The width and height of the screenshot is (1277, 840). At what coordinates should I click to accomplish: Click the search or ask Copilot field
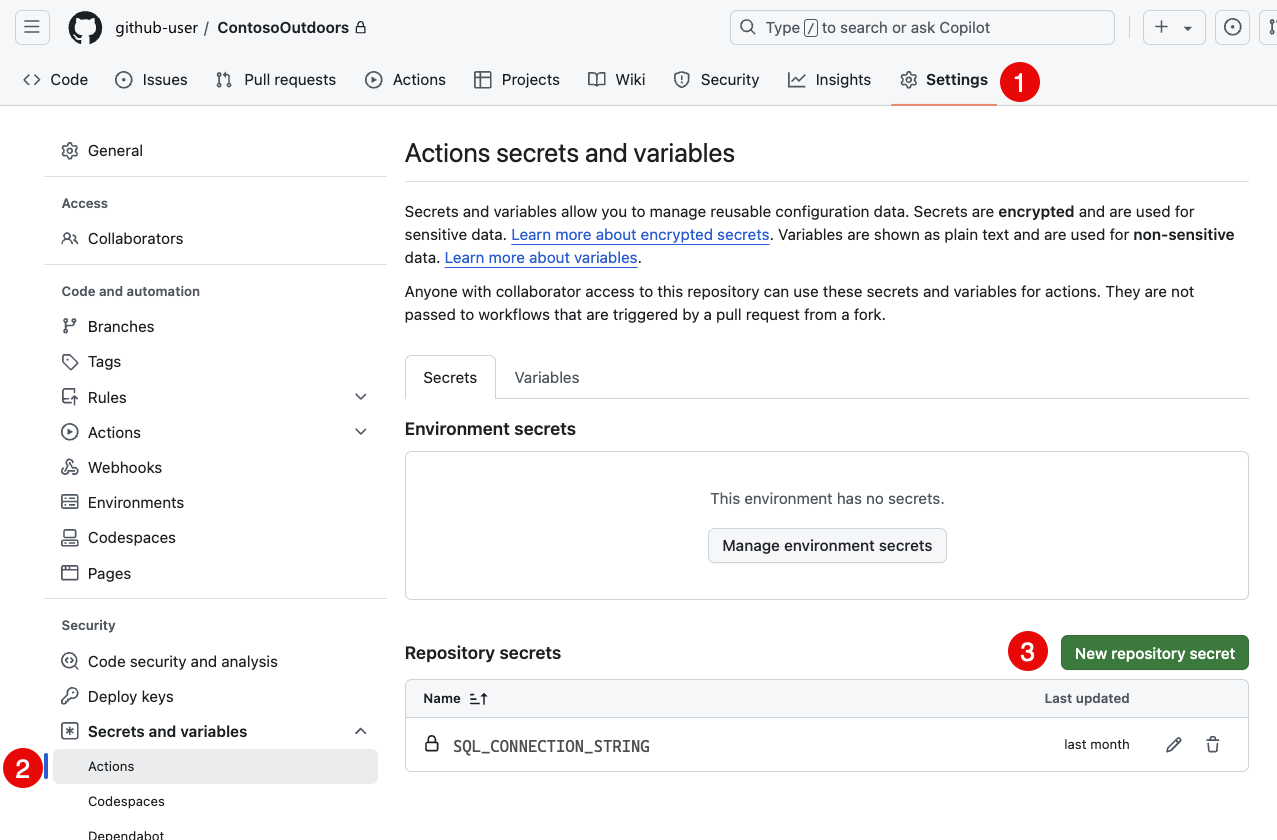pyautogui.click(x=920, y=27)
